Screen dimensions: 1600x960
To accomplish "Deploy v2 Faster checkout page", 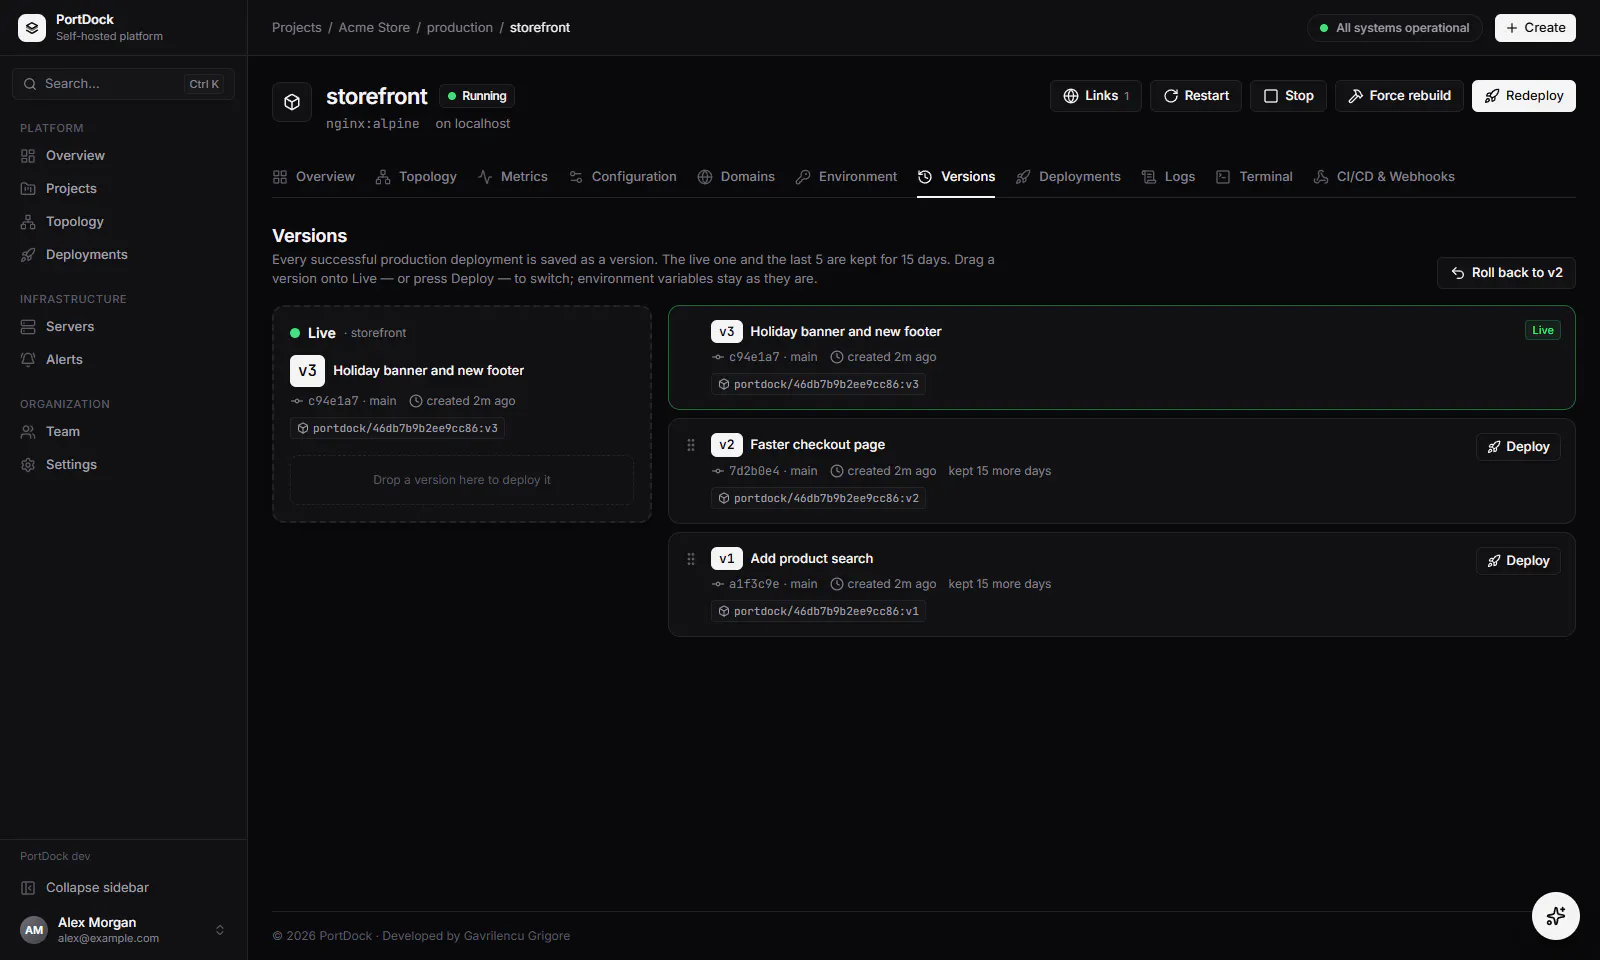I will (x=1518, y=447).
